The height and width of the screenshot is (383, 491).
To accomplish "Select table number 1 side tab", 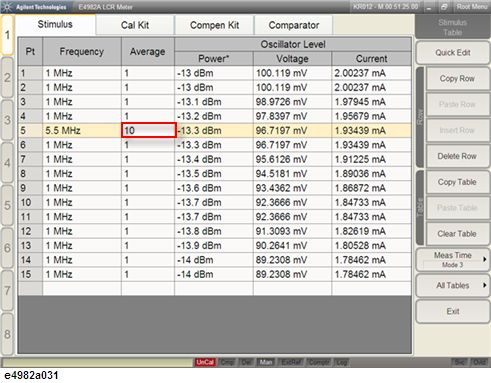I will click(7, 35).
